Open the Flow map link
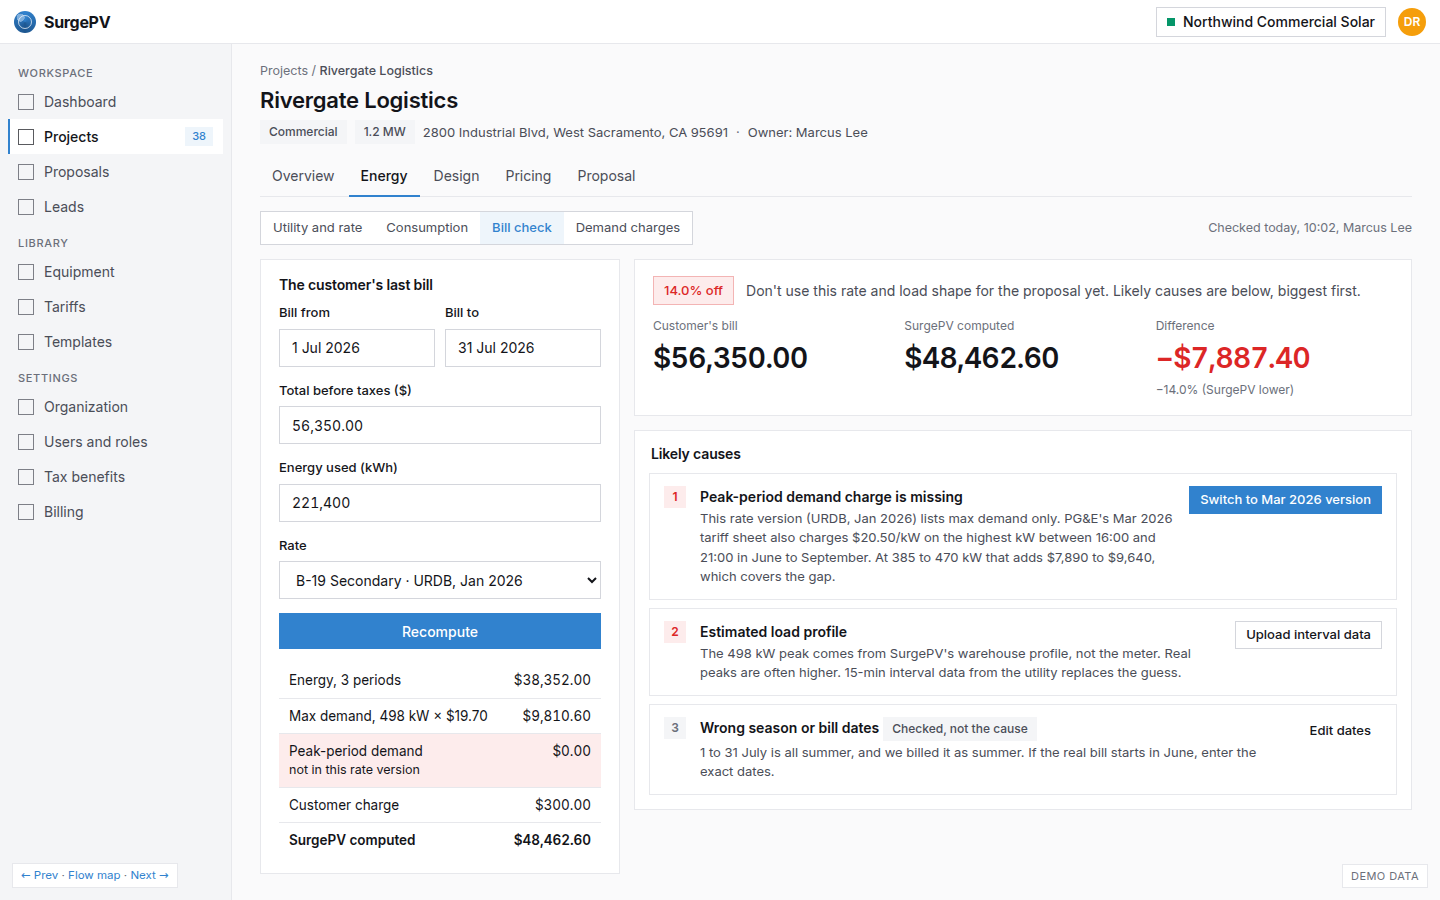Screen dimensions: 1440x900 [x=94, y=875]
